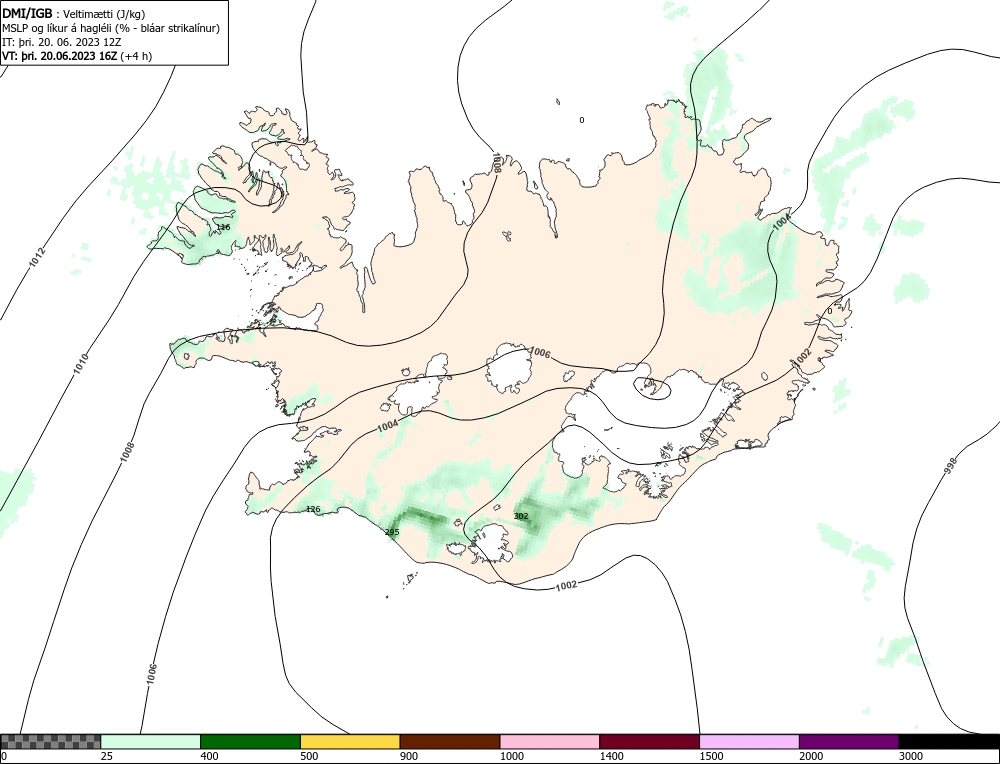Viewport: 1000px width, 764px height.
Task: Click the legend tick label 500
Action: 309,756
